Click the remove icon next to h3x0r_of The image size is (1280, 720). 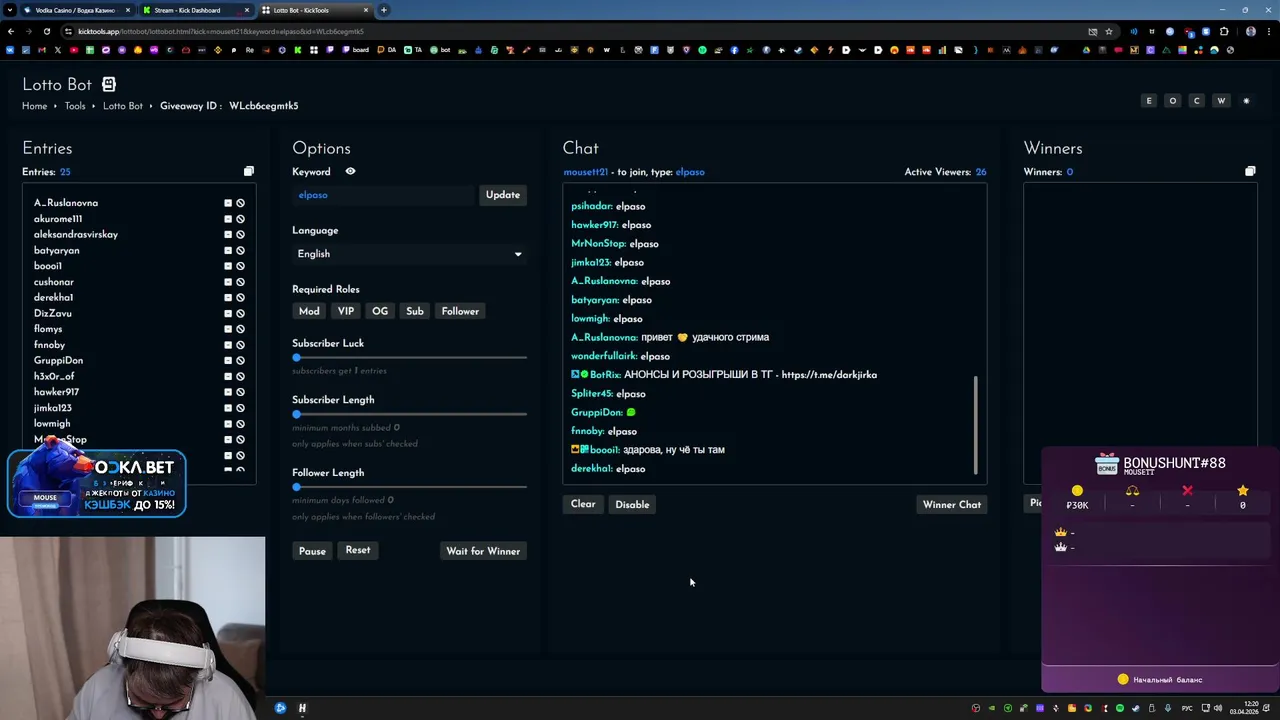point(228,376)
